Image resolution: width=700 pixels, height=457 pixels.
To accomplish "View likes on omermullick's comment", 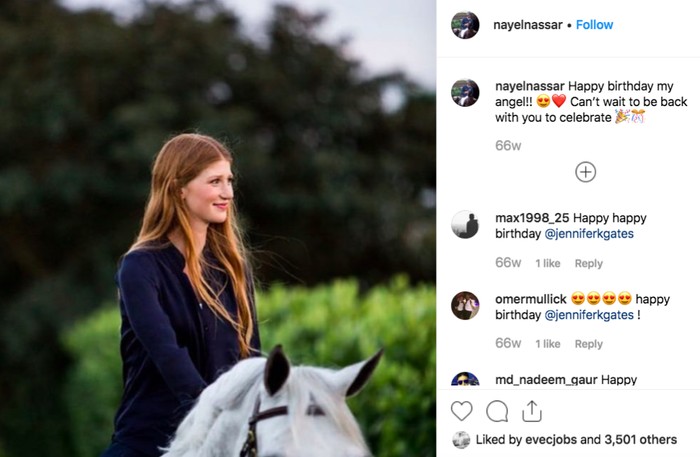I will (547, 344).
